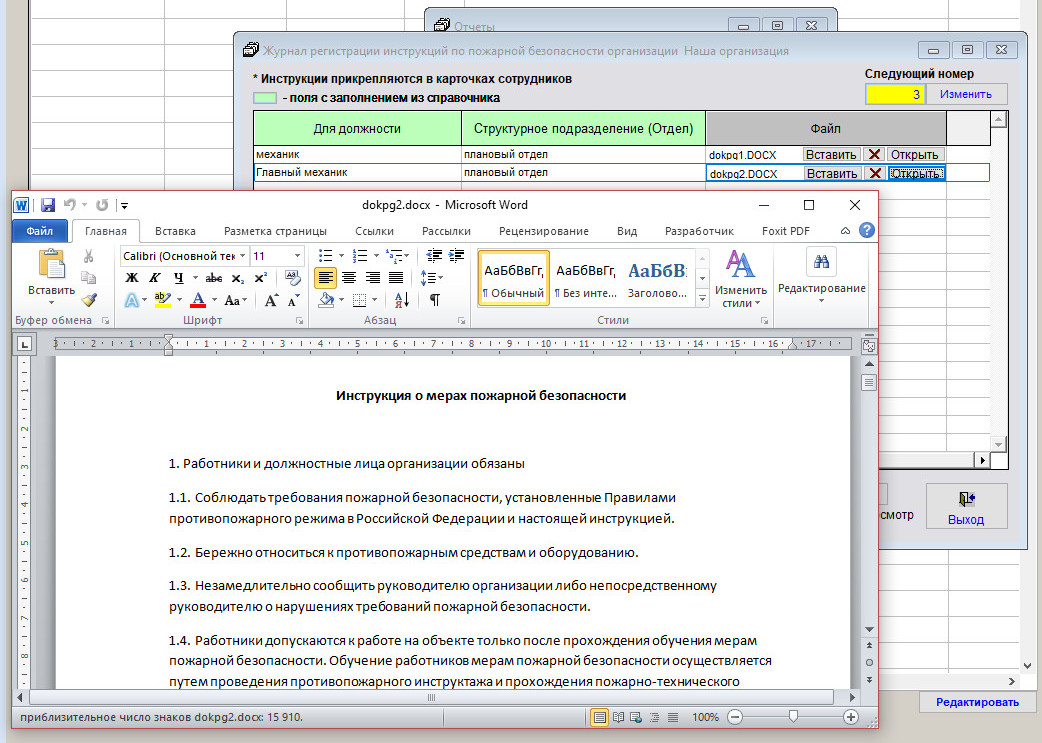This screenshot has width=1042, height=743.
Task: Click Изменить button next to number field
Action: point(965,95)
